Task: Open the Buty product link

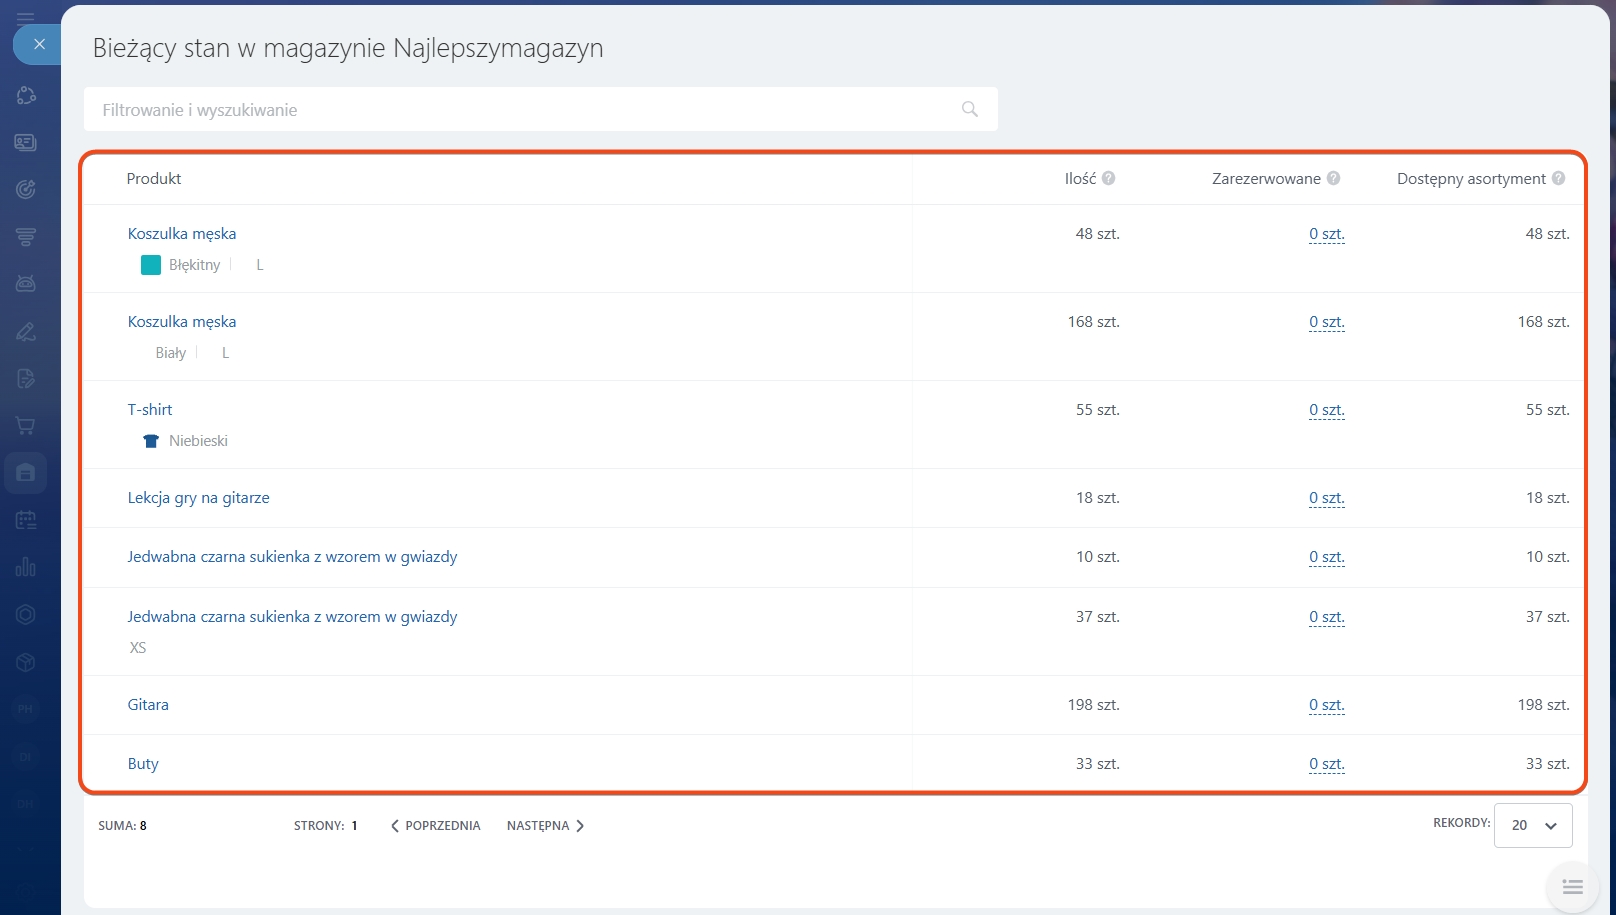Action: [x=143, y=764]
